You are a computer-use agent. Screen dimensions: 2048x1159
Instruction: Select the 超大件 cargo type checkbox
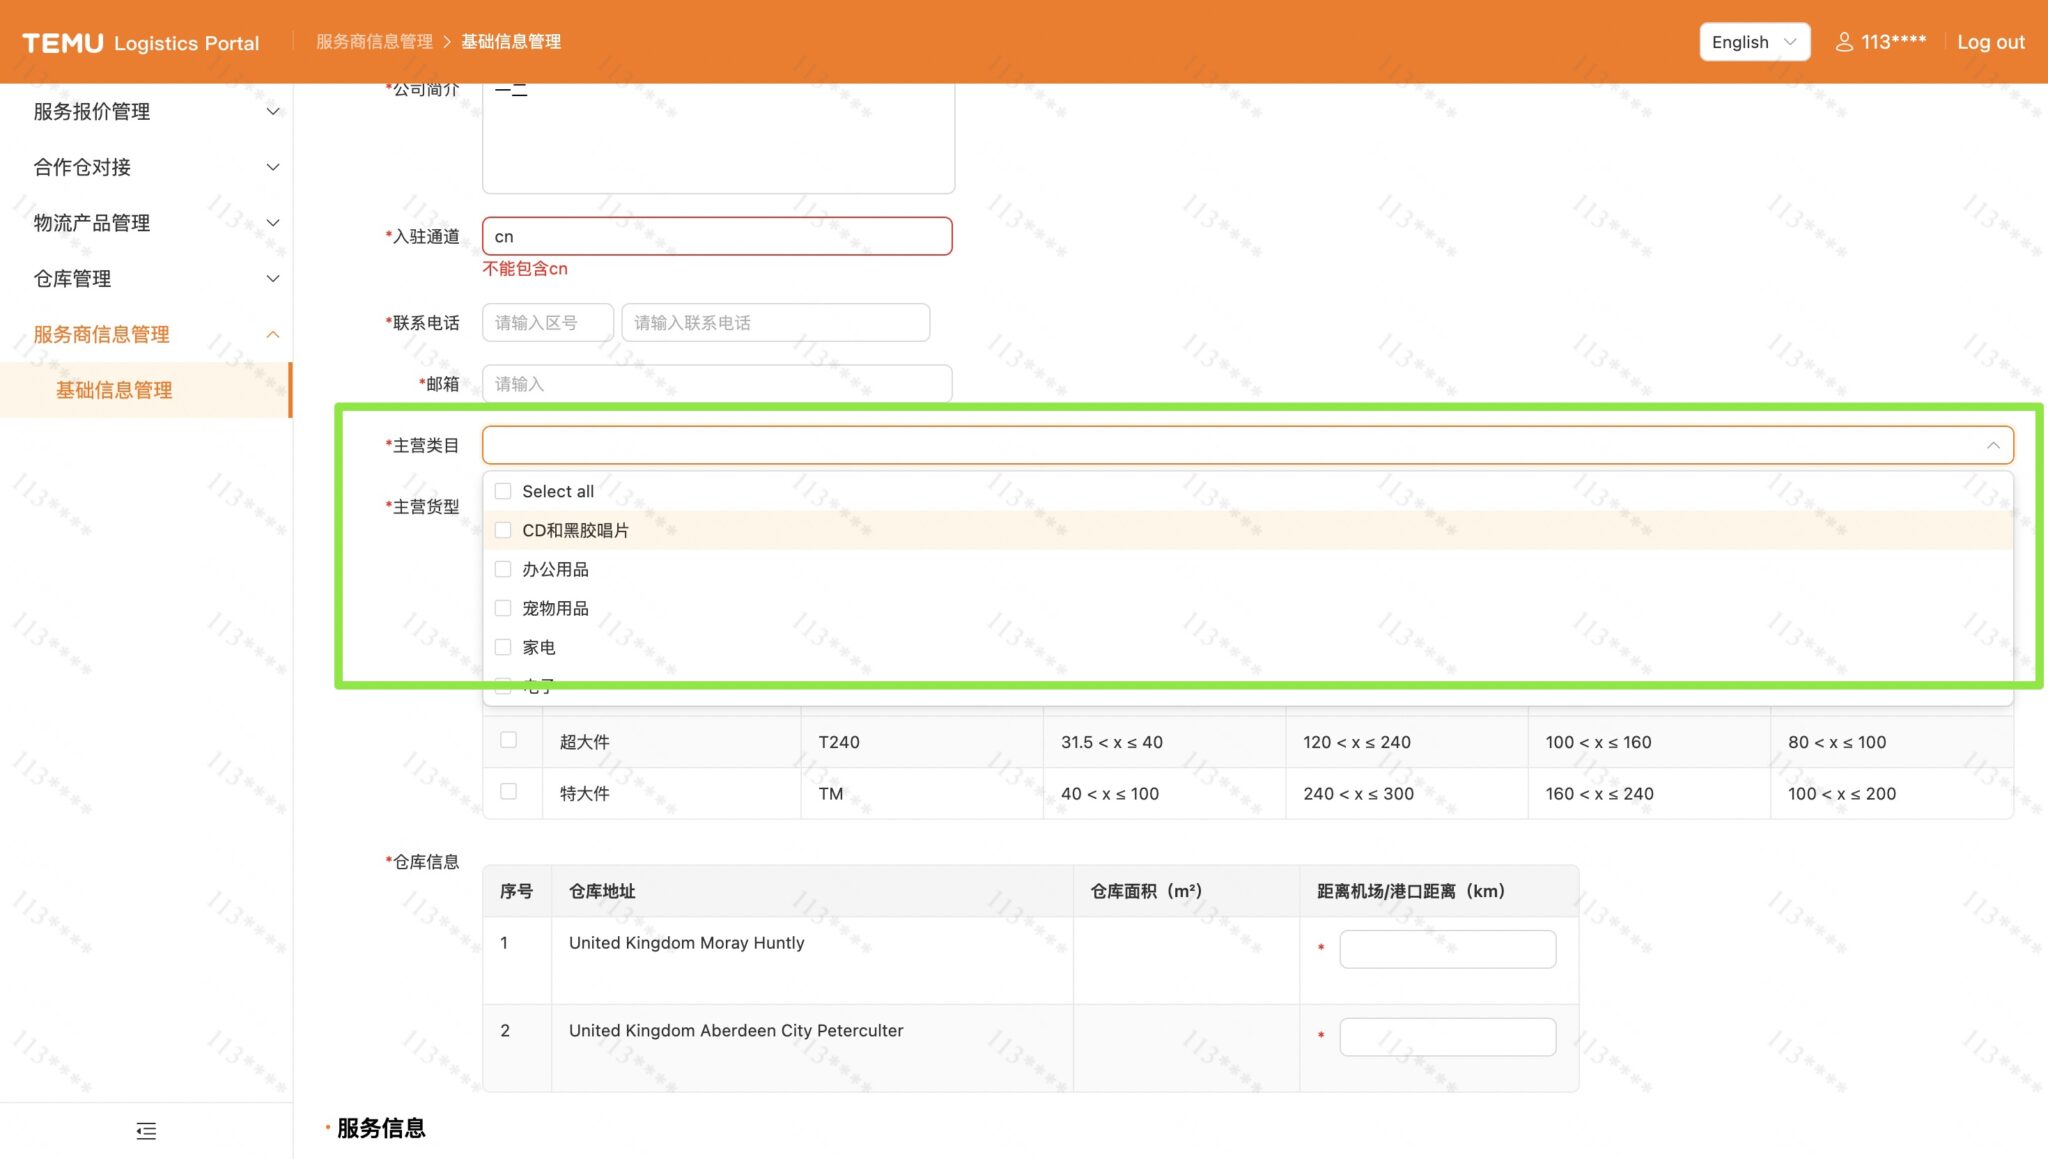(x=509, y=739)
